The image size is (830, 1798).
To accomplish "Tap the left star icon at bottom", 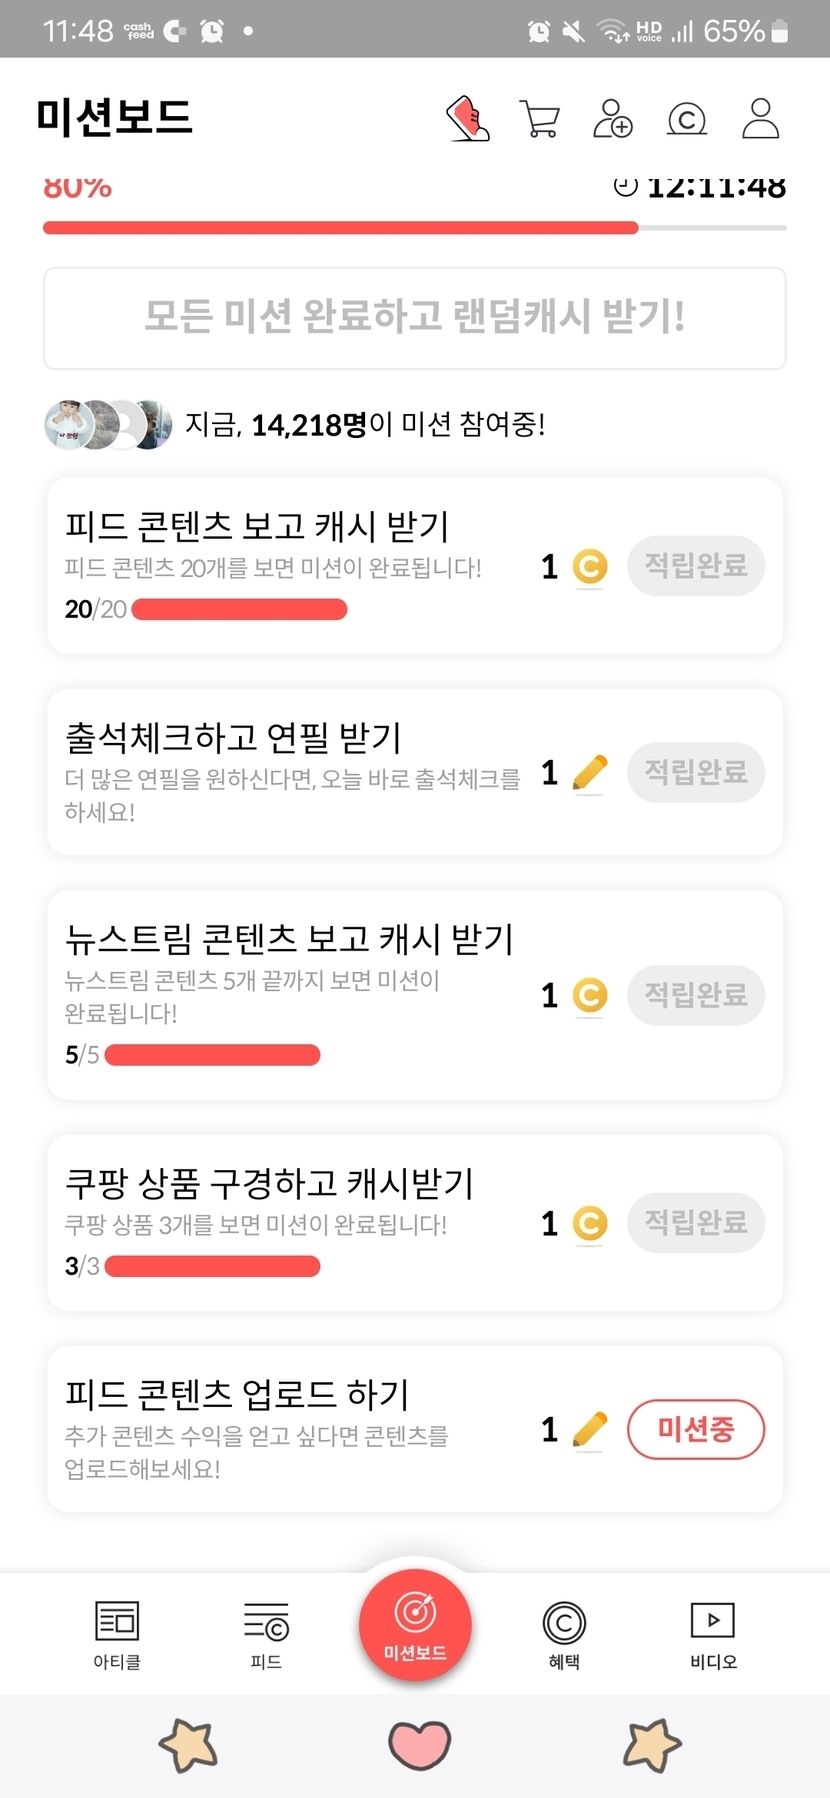I will click(x=188, y=1745).
